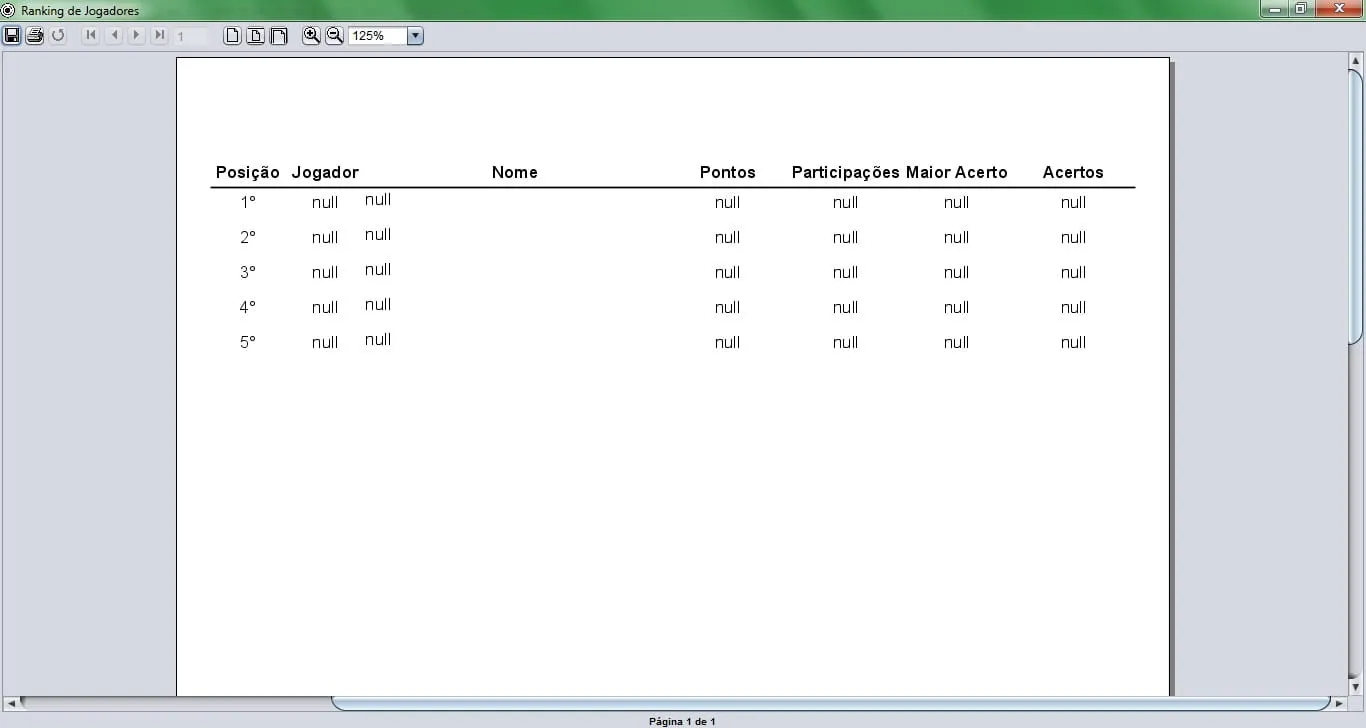Screen dimensions: 1366x728
Task: Maximize the Ranking de Jogadores window
Action: pos(1300,9)
